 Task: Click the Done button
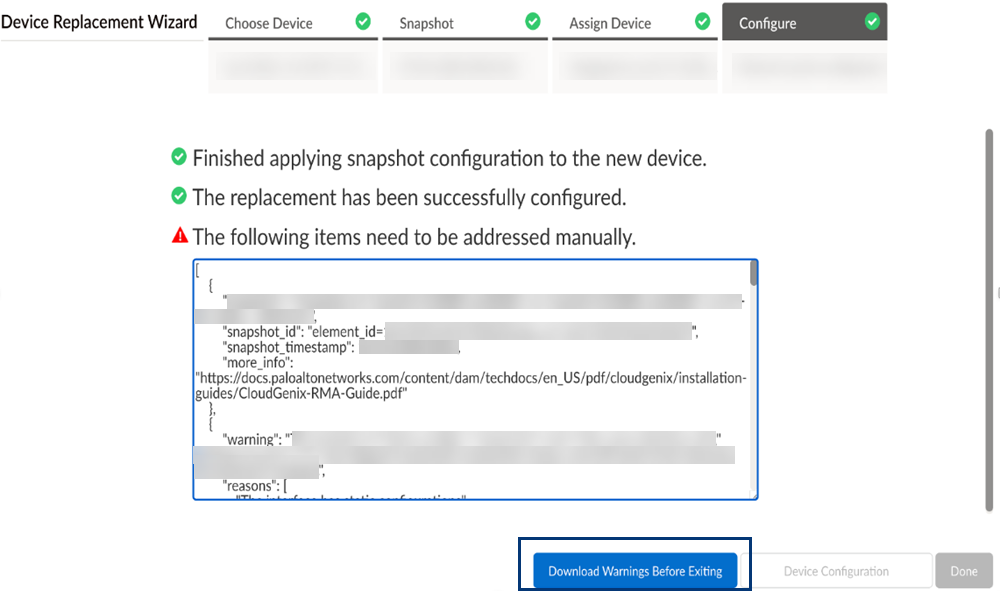(x=964, y=571)
